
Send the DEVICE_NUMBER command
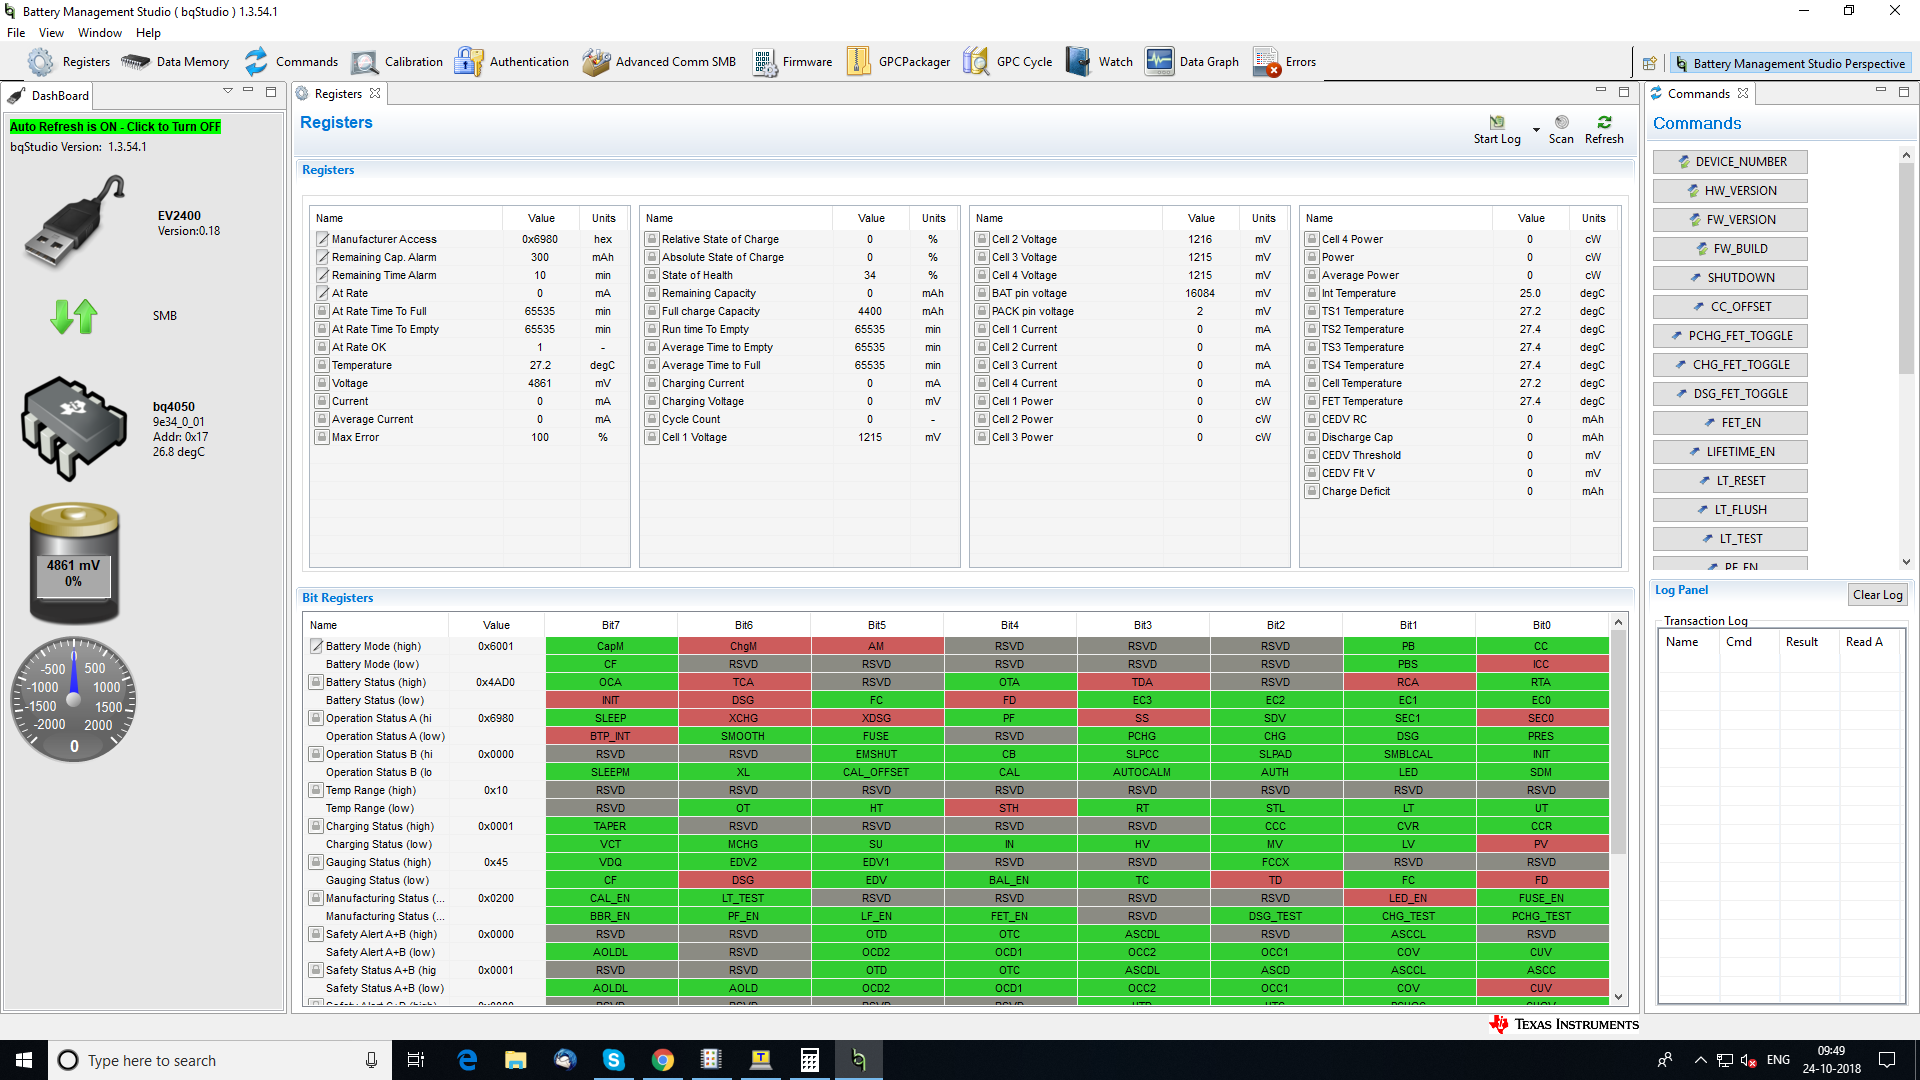pos(1730,162)
